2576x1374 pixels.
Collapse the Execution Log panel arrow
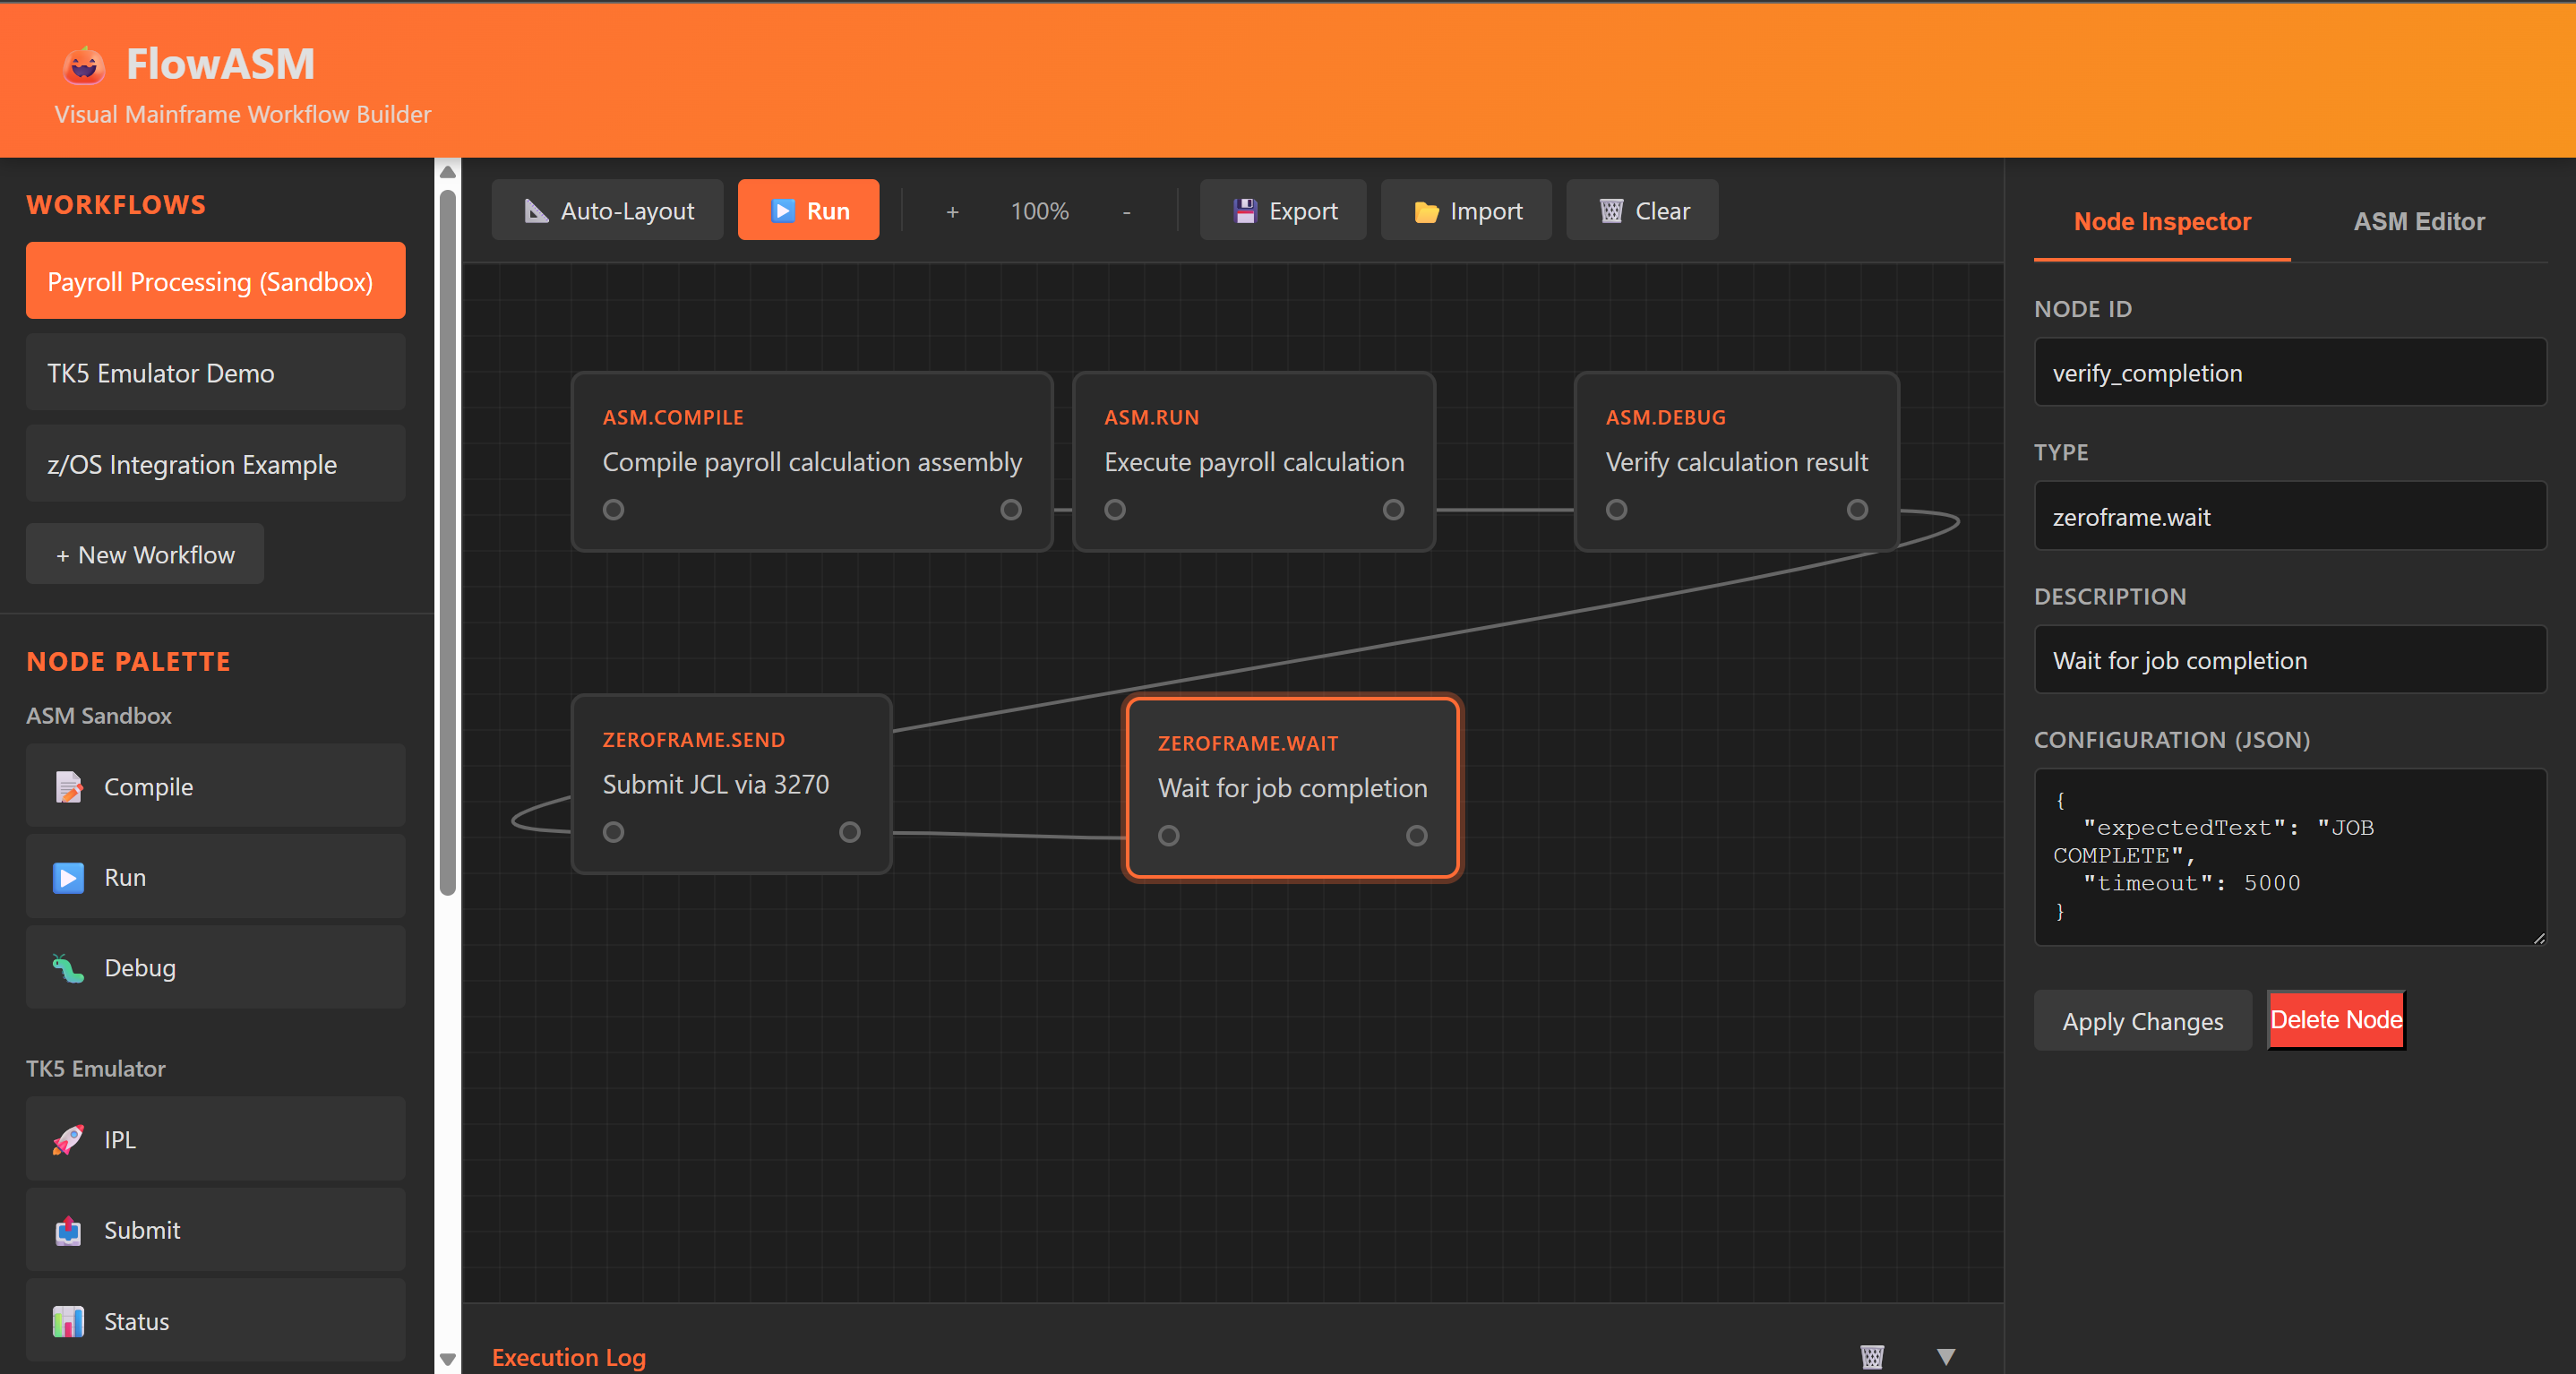coord(1945,1357)
